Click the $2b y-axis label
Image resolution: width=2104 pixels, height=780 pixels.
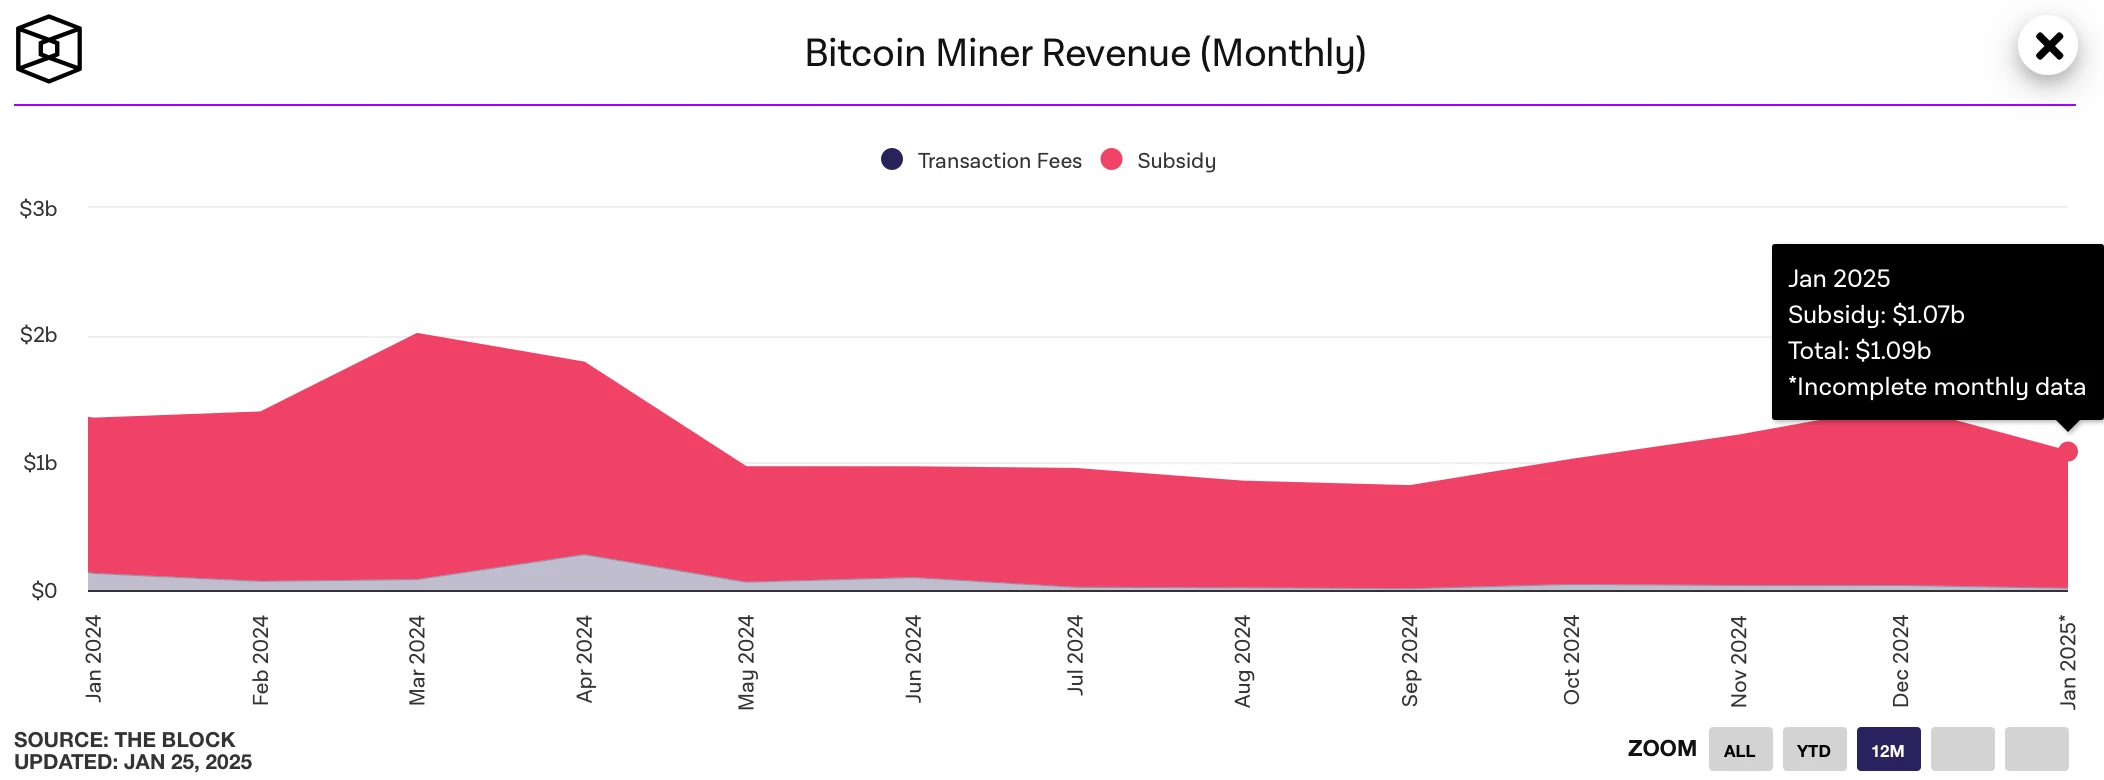pos(39,335)
